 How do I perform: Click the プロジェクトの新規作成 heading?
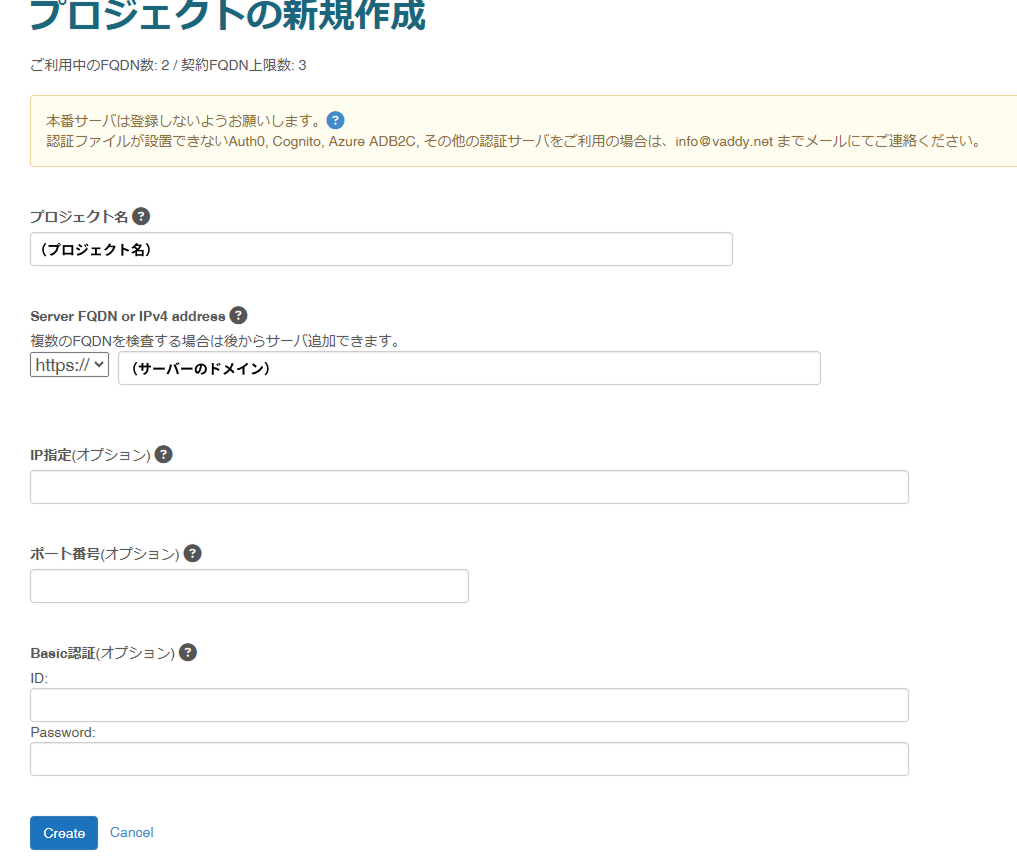(x=228, y=14)
